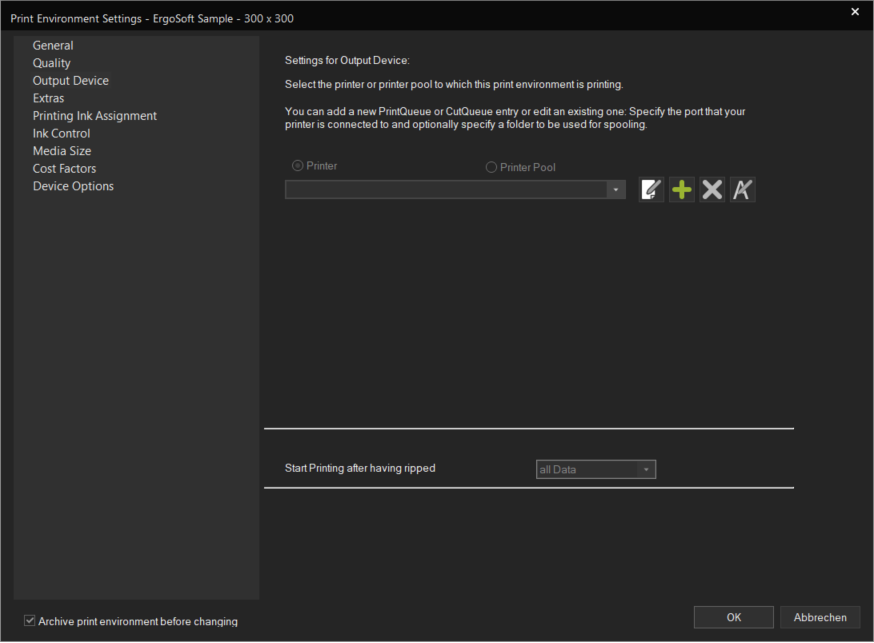Click the rename queue icon with letter A

point(742,190)
